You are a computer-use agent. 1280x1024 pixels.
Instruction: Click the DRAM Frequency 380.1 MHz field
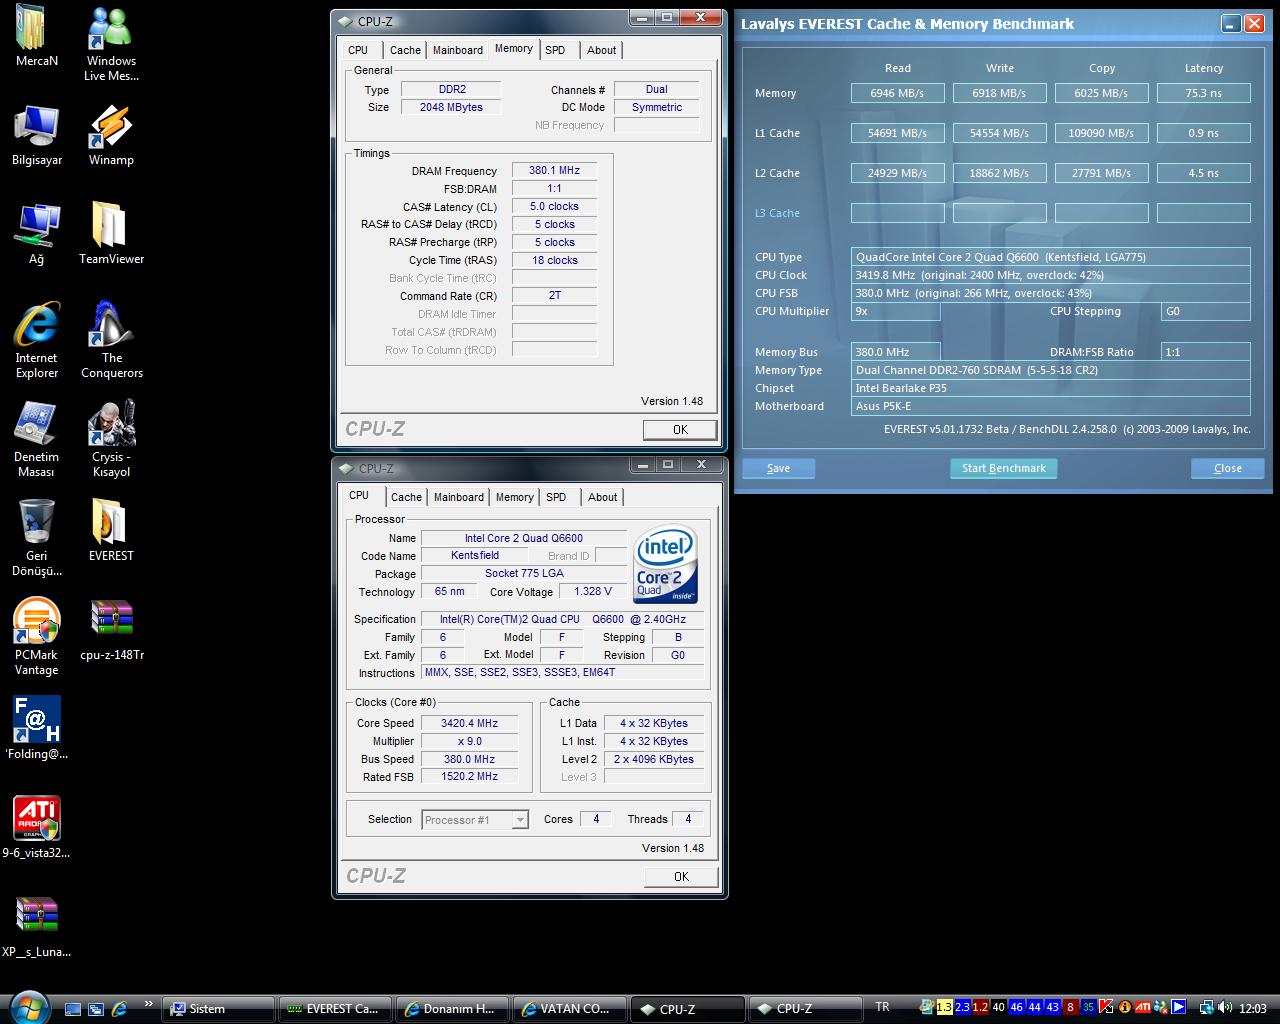(x=554, y=171)
